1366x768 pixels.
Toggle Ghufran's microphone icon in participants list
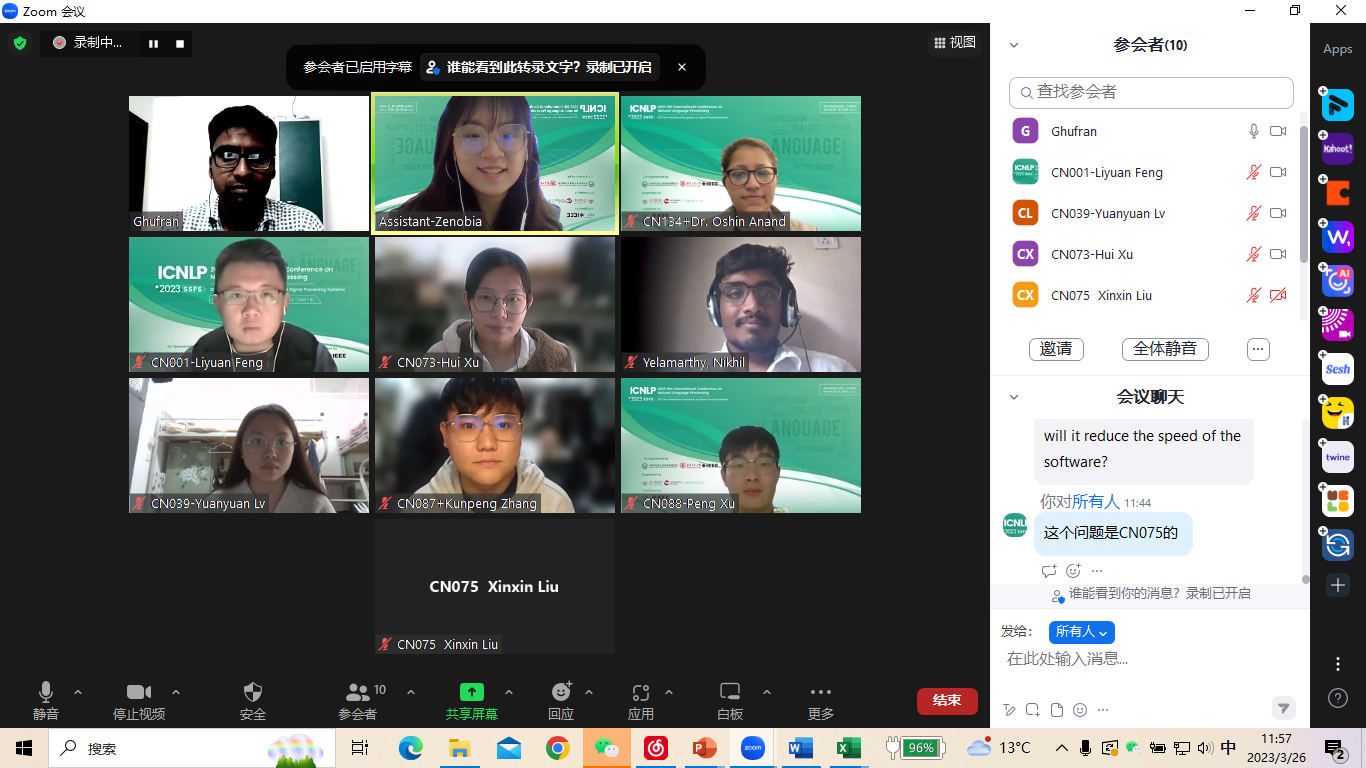pyautogui.click(x=1254, y=131)
